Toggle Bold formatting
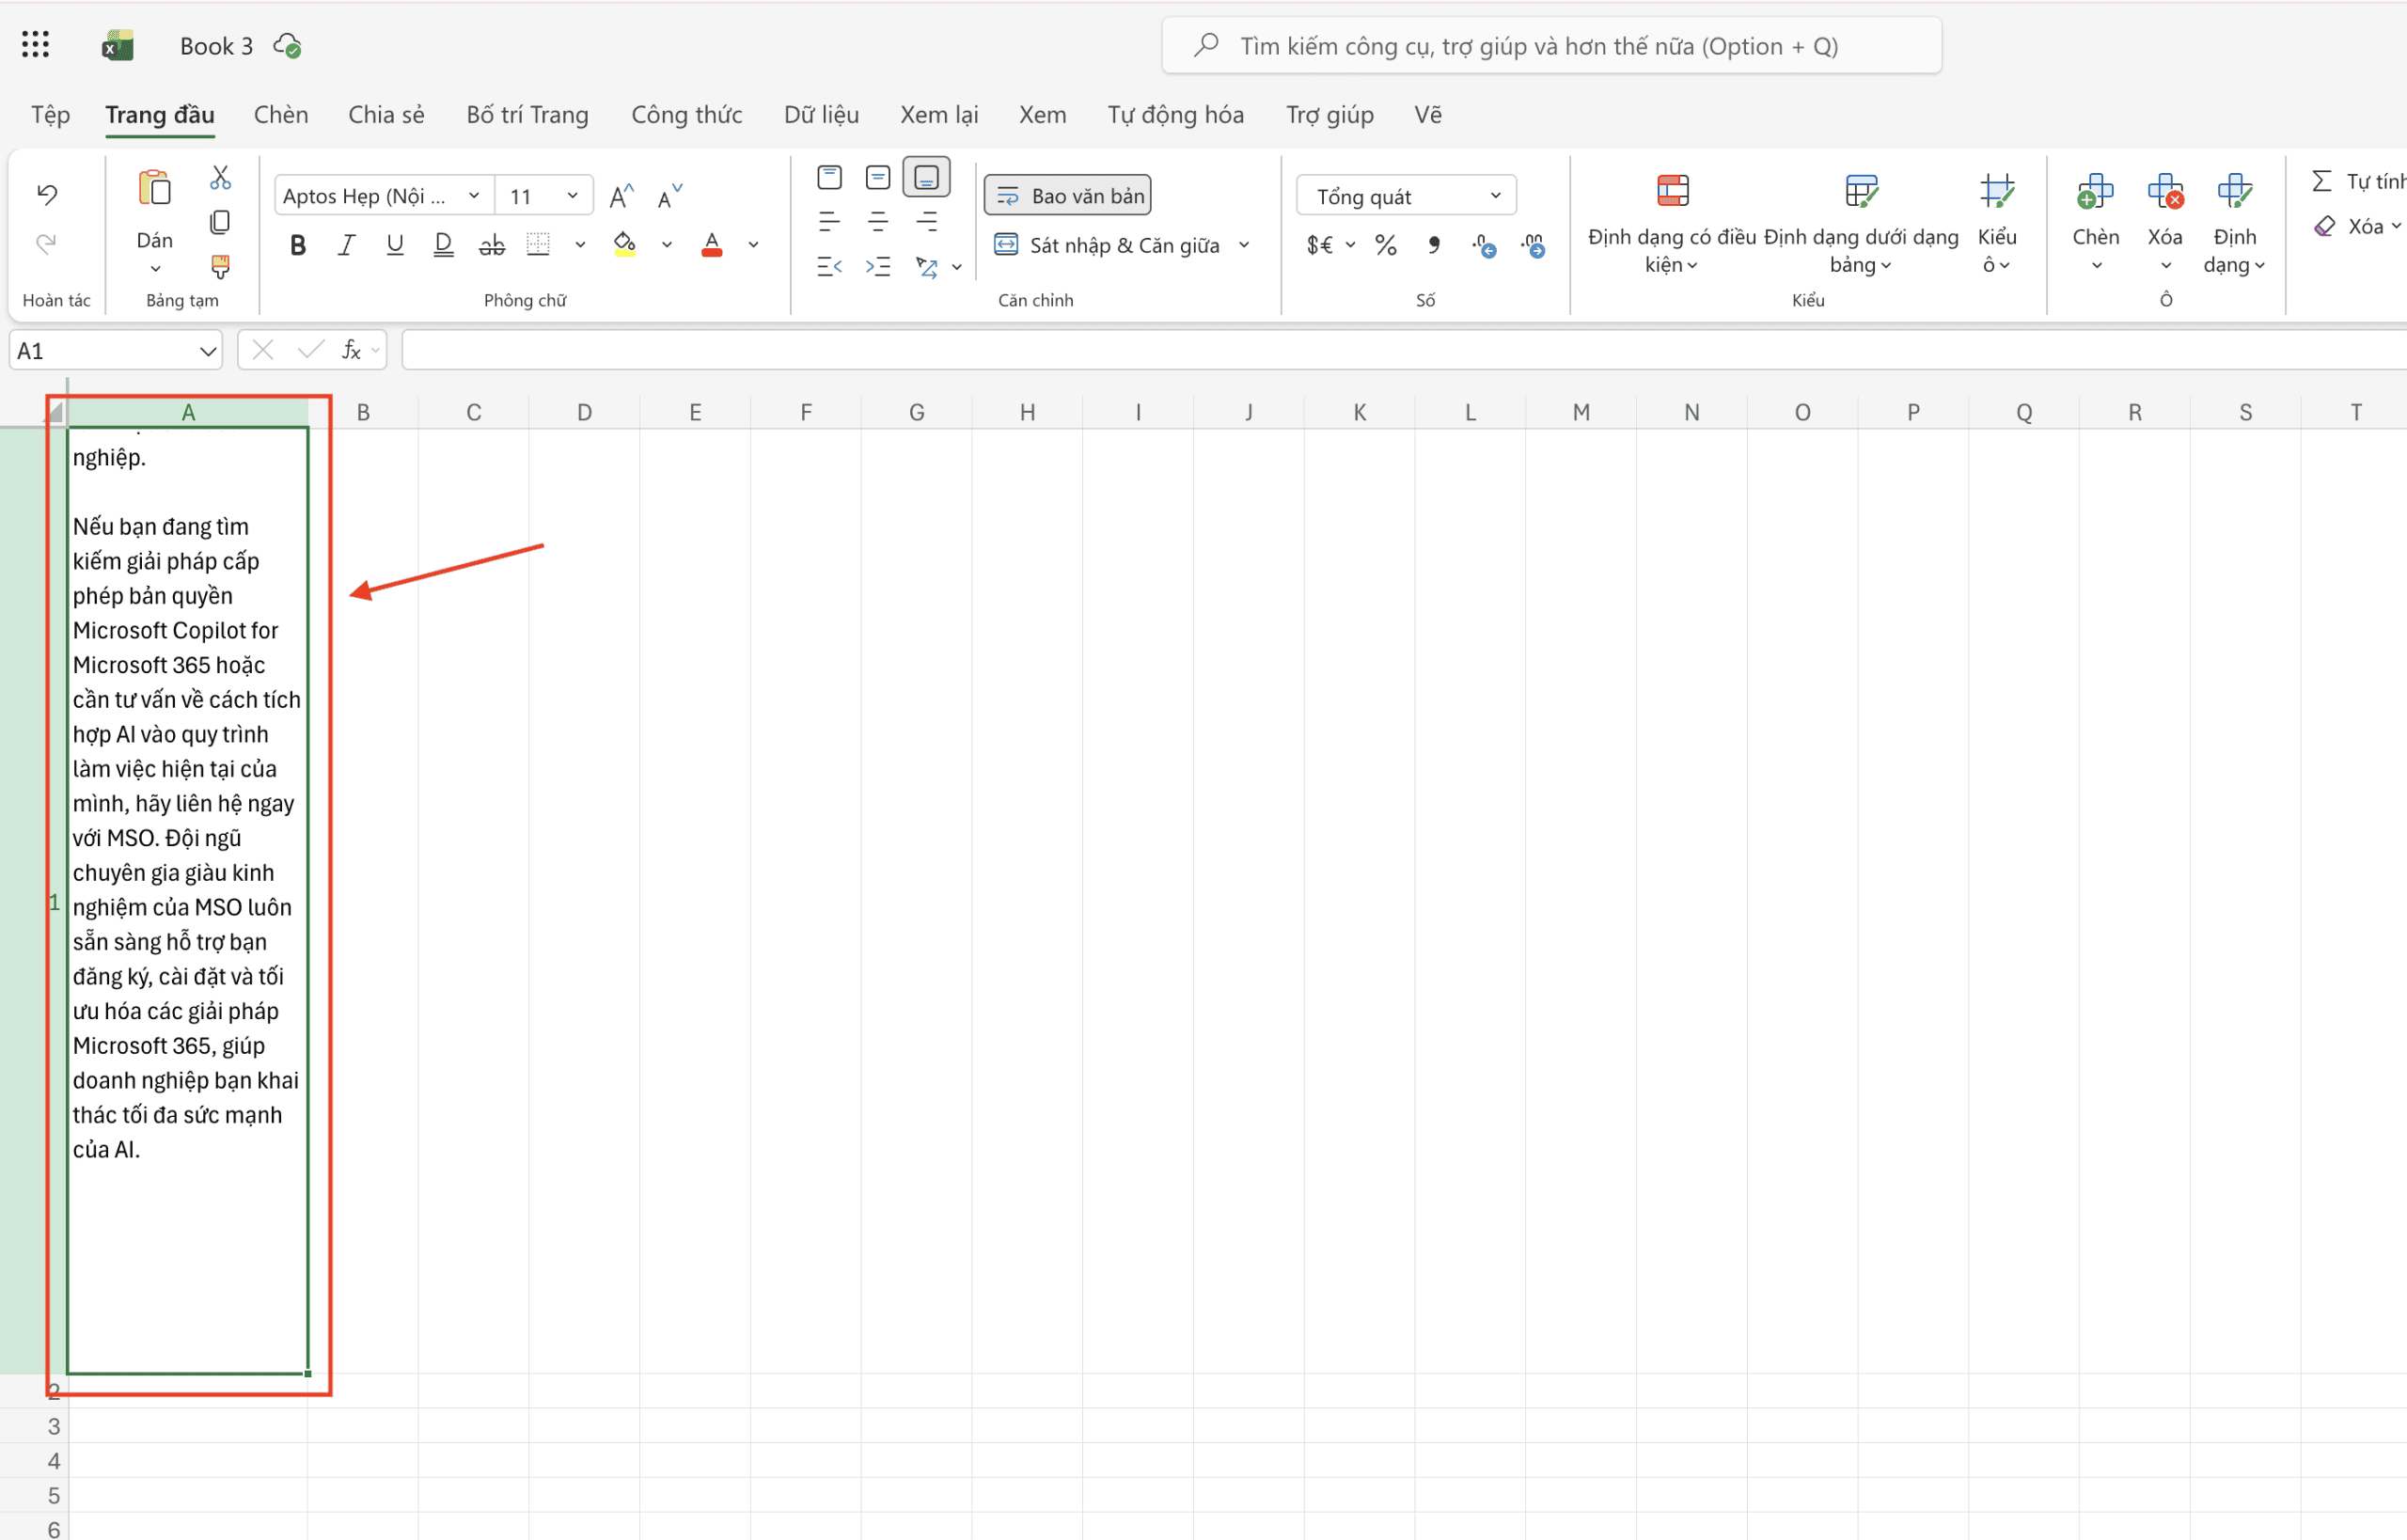2407x1540 pixels. (297, 245)
